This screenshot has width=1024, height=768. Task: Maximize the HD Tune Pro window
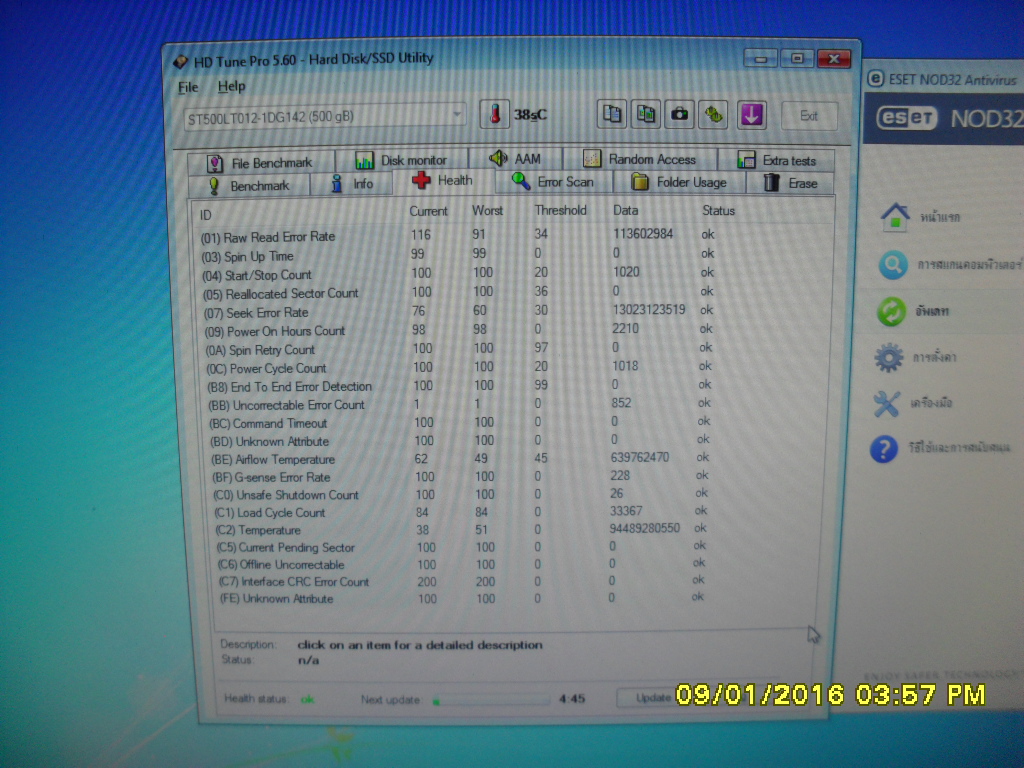pyautogui.click(x=797, y=58)
